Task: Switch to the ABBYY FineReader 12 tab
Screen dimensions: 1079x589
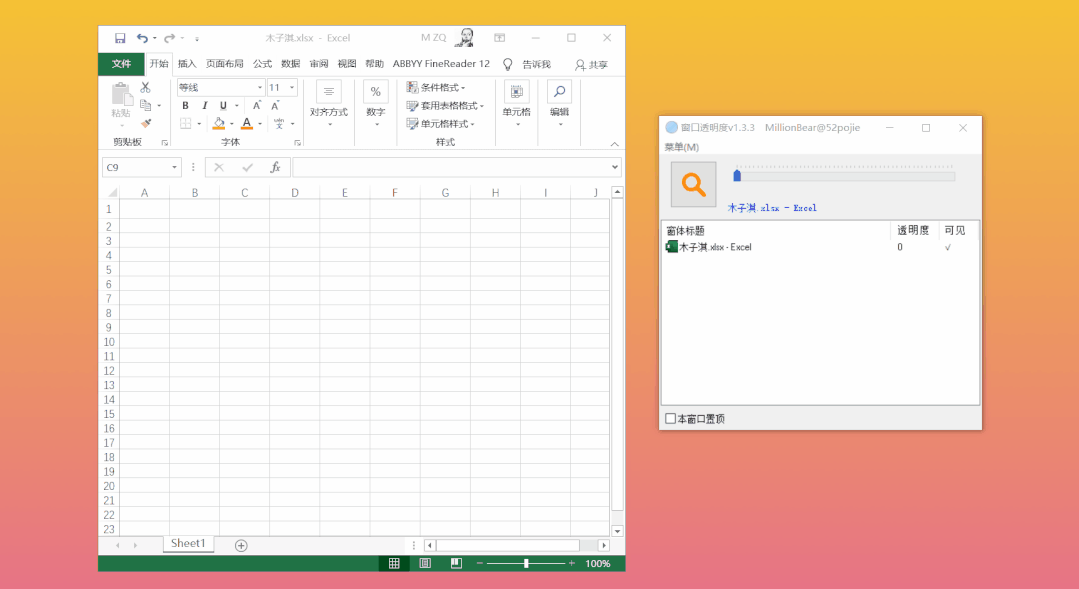Action: point(441,64)
